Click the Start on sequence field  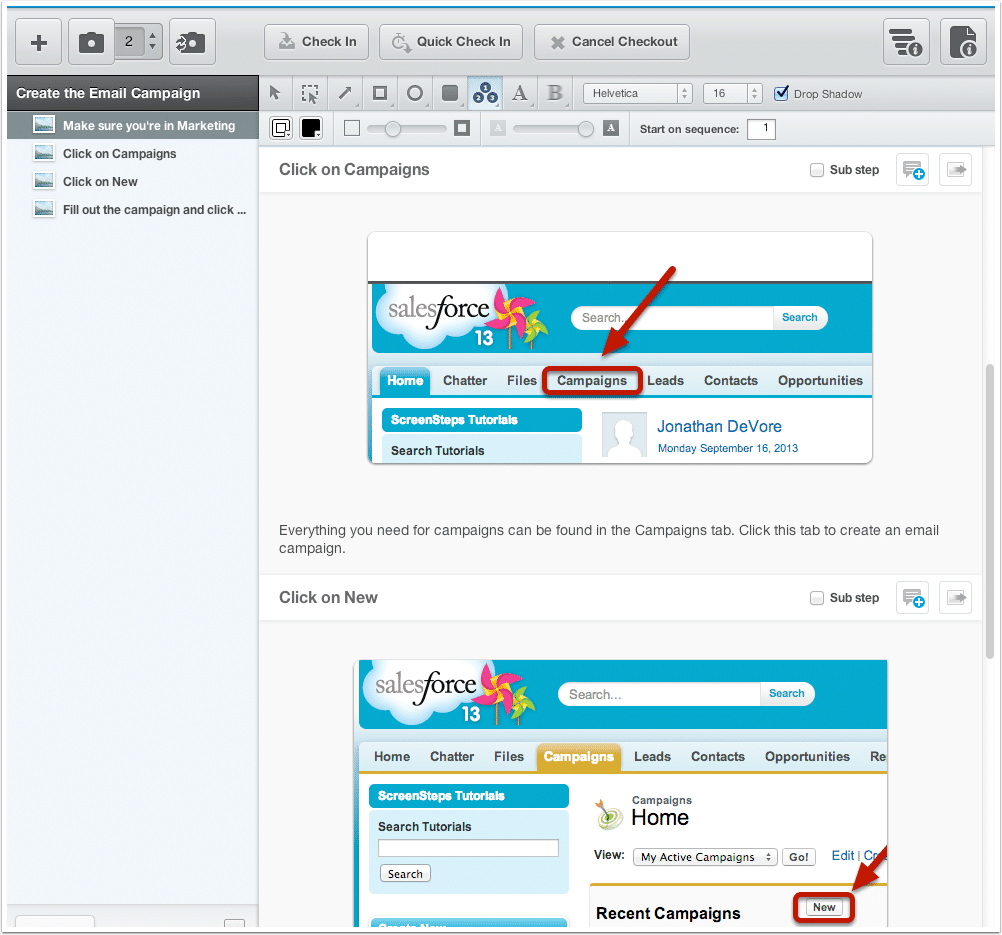pos(760,128)
